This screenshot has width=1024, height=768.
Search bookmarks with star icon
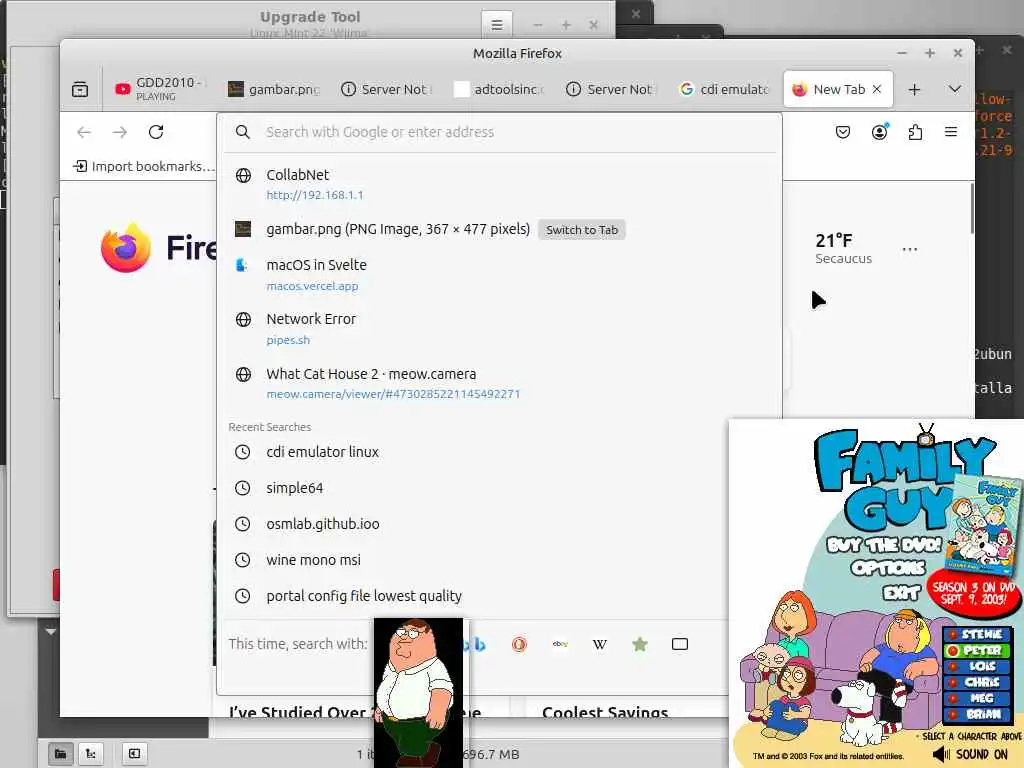coord(640,645)
